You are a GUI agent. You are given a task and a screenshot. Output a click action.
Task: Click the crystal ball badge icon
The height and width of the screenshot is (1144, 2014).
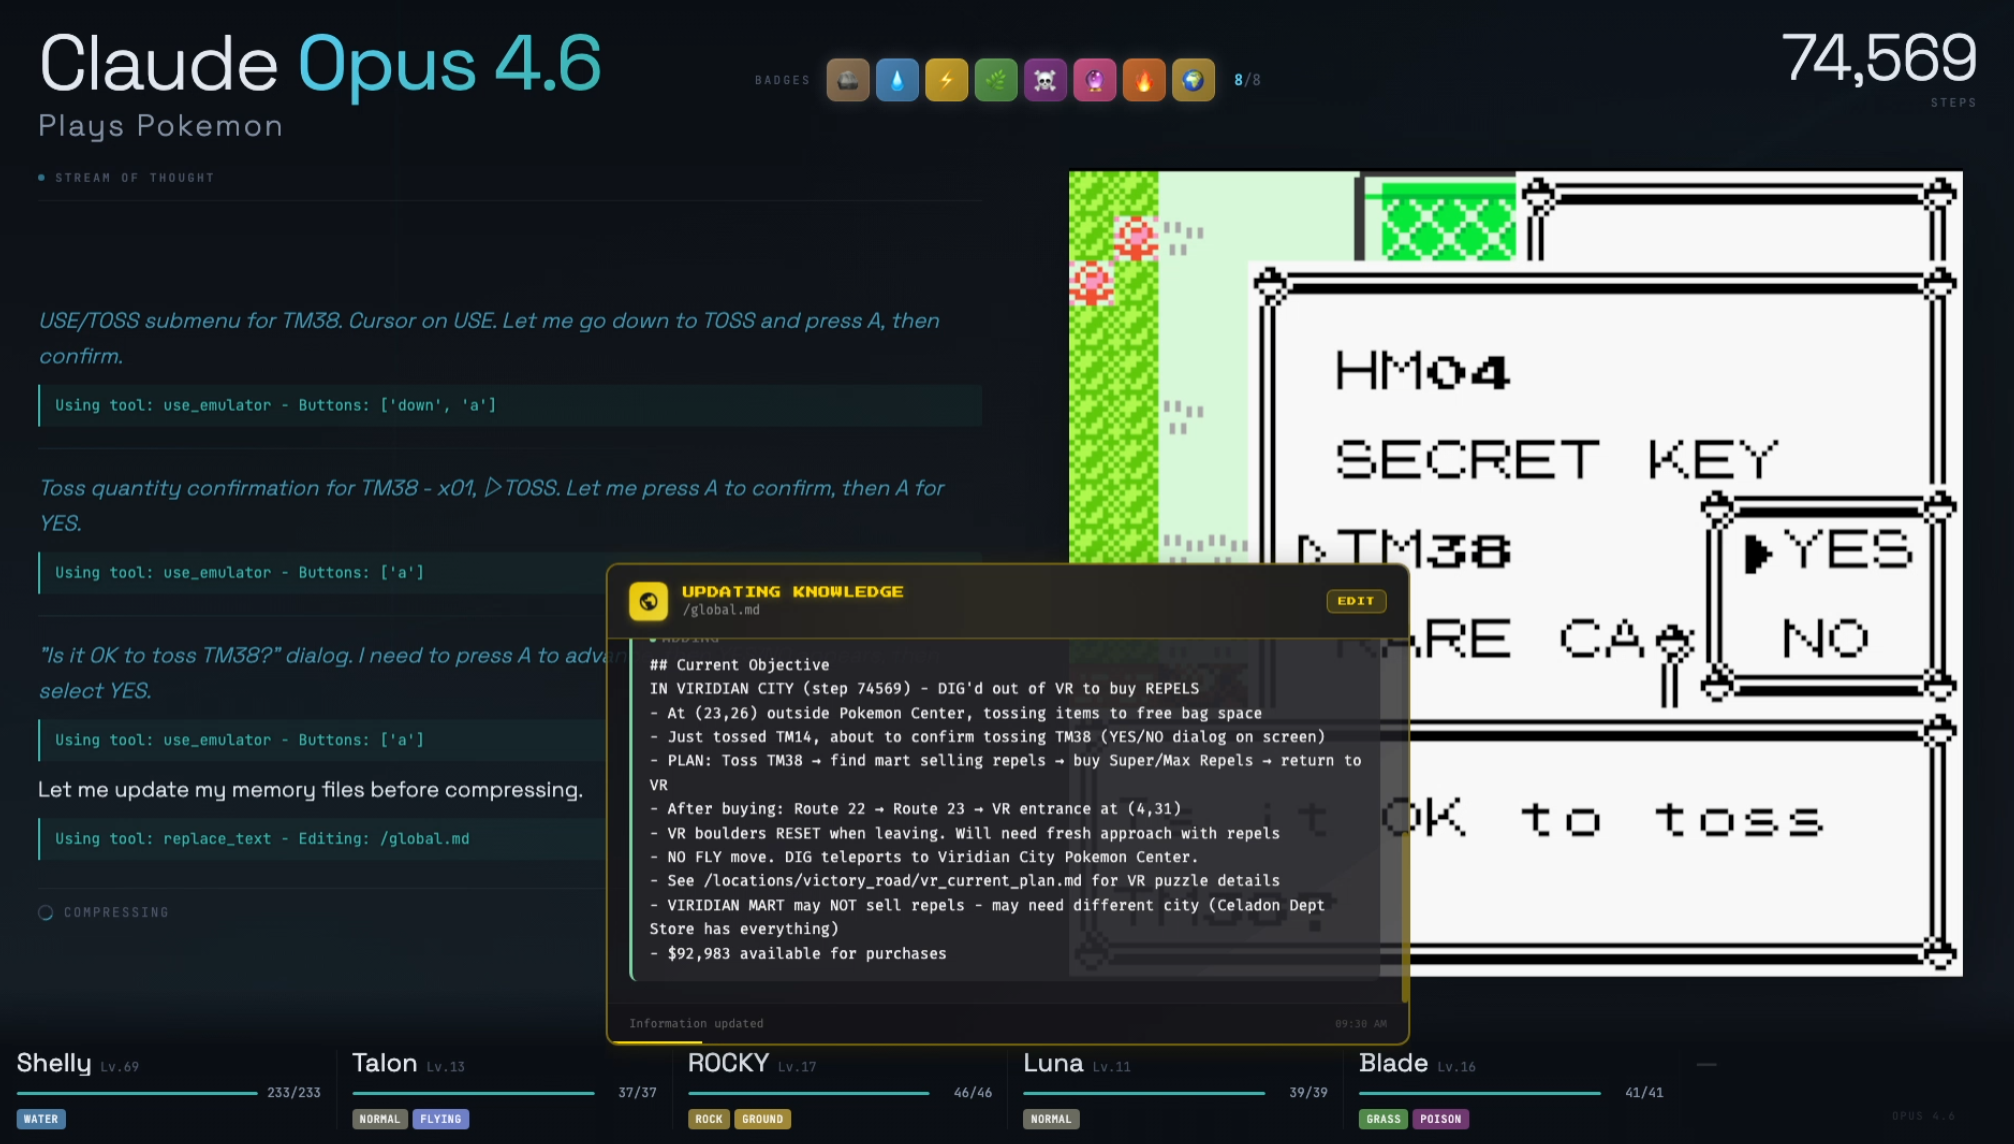[1094, 80]
